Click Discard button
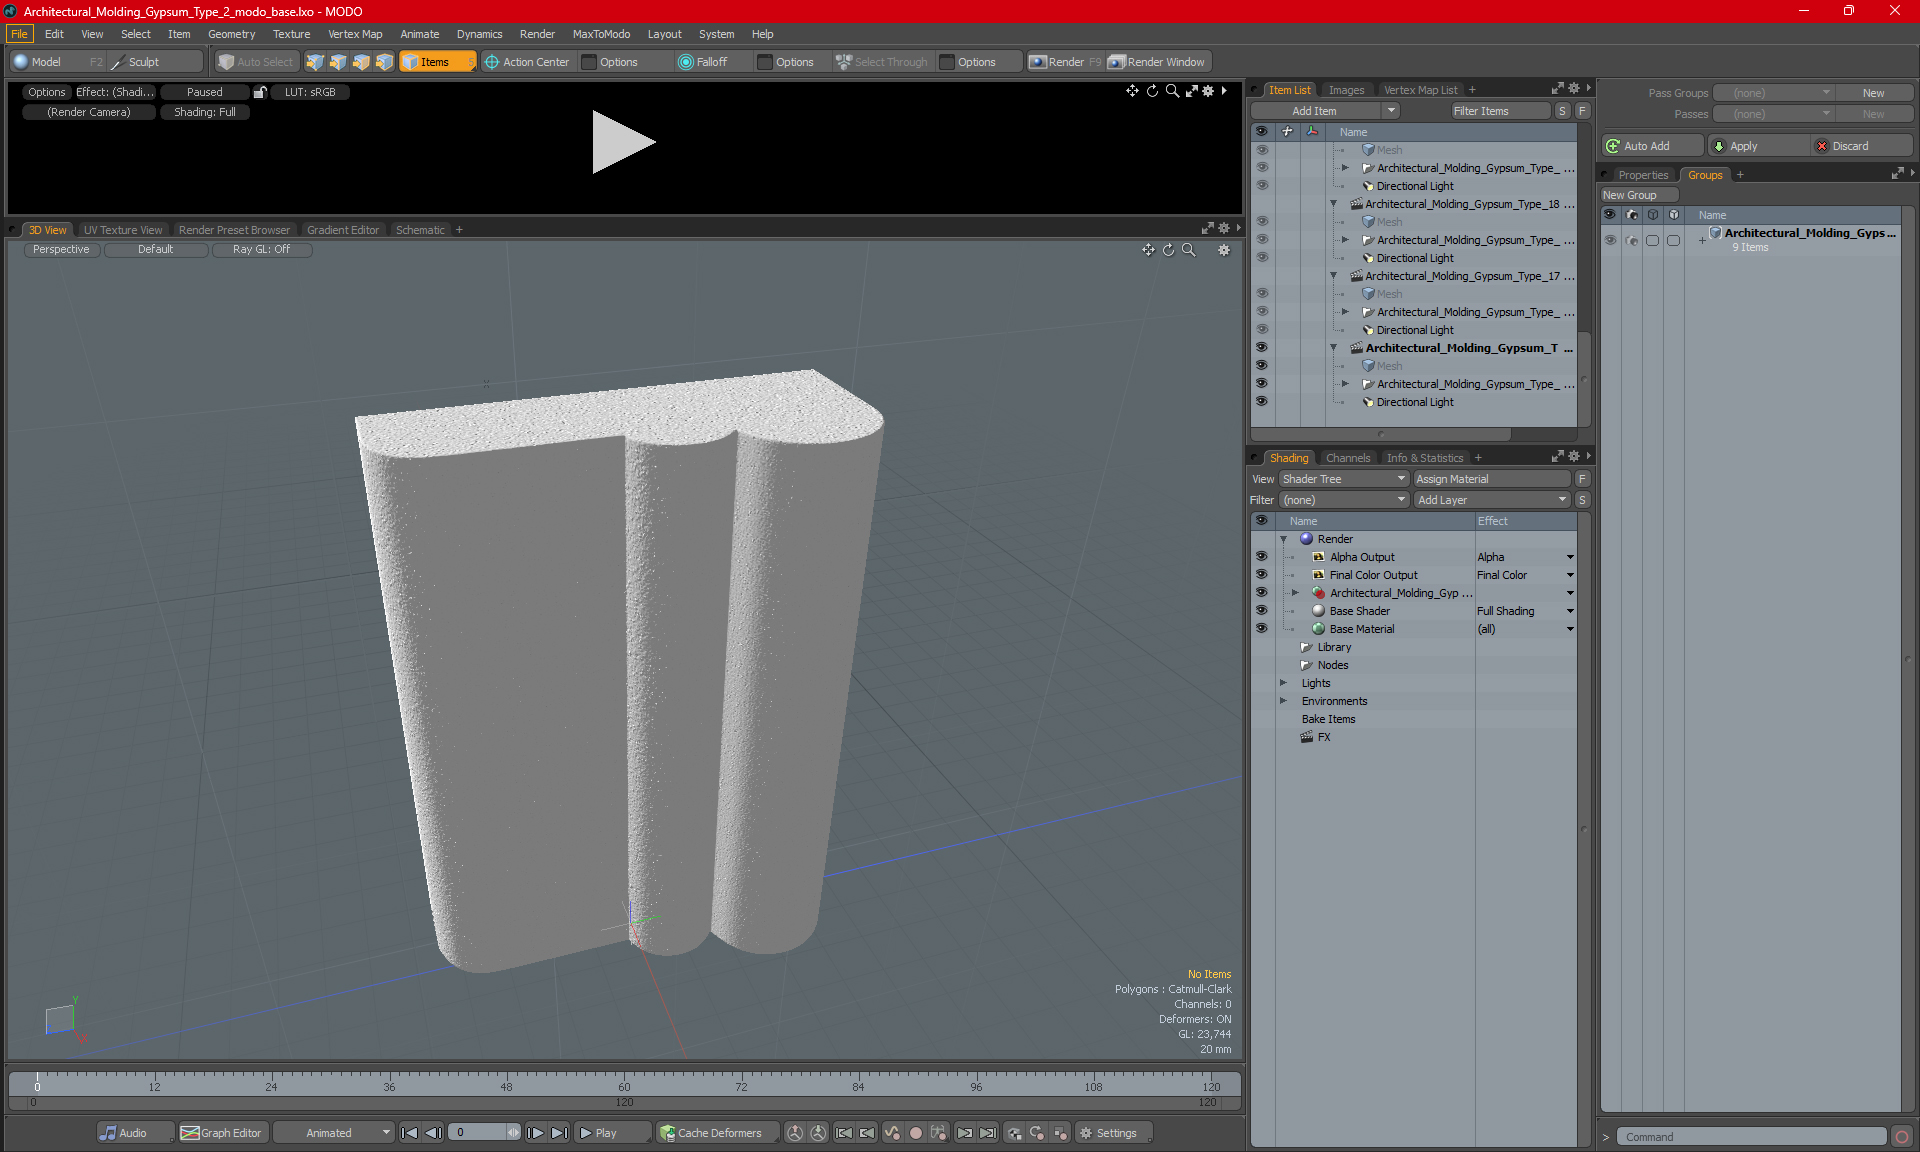This screenshot has height=1152, width=1920. click(1860, 146)
